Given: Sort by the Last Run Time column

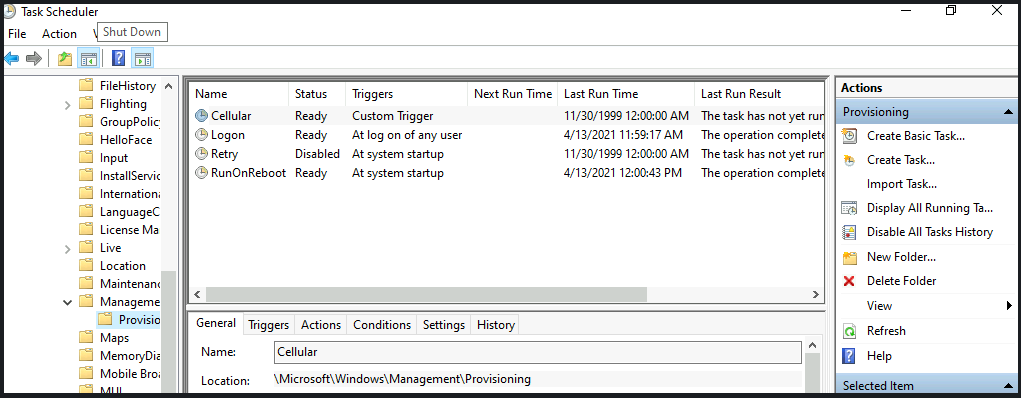Looking at the screenshot, I should [x=626, y=94].
